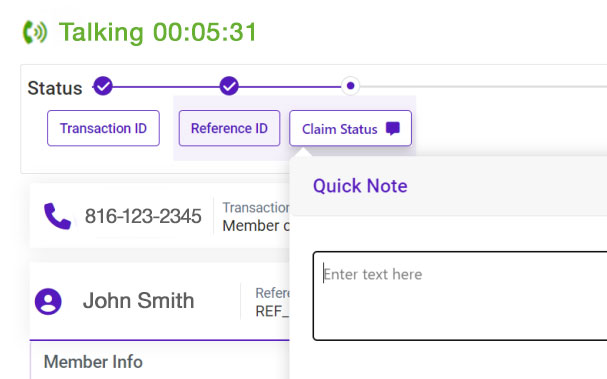The height and width of the screenshot is (379, 607).
Task: Click the Status label
Action: point(55,88)
